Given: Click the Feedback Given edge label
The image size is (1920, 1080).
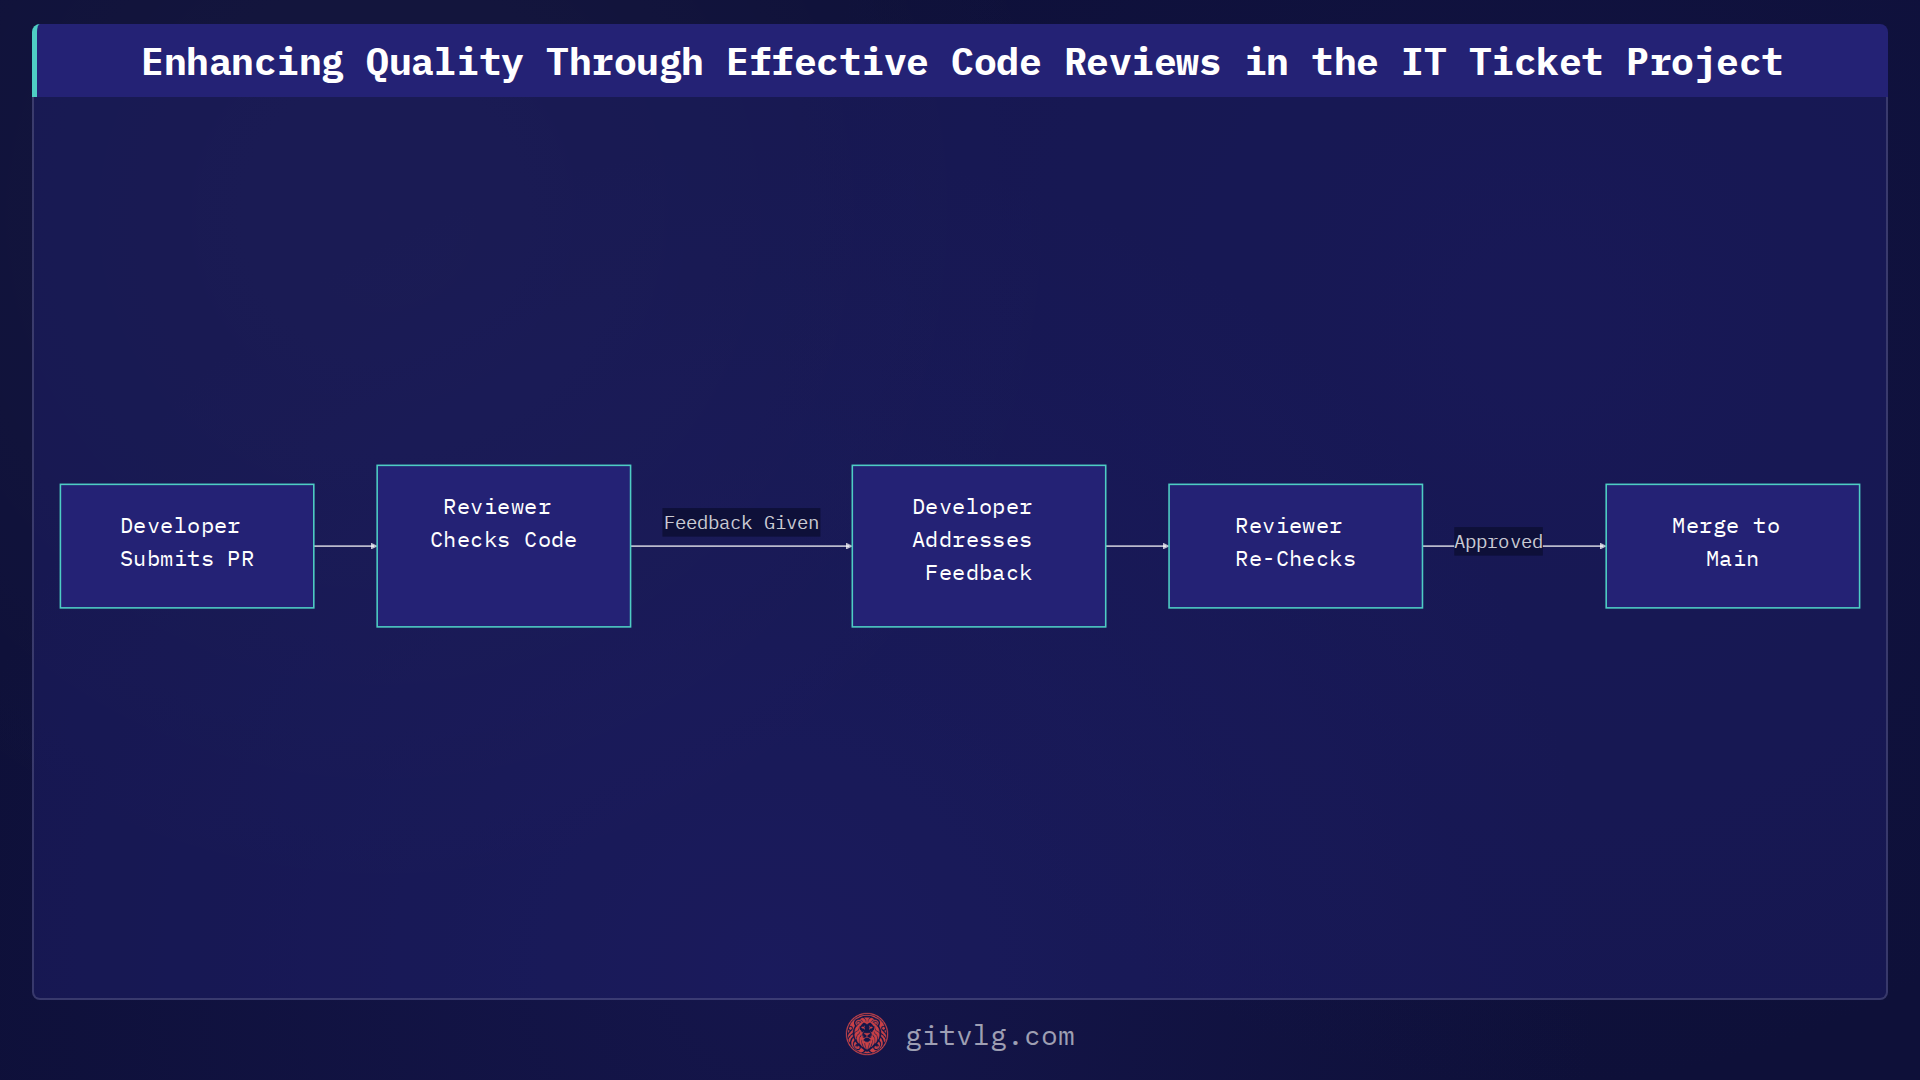Looking at the screenshot, I should click(741, 523).
